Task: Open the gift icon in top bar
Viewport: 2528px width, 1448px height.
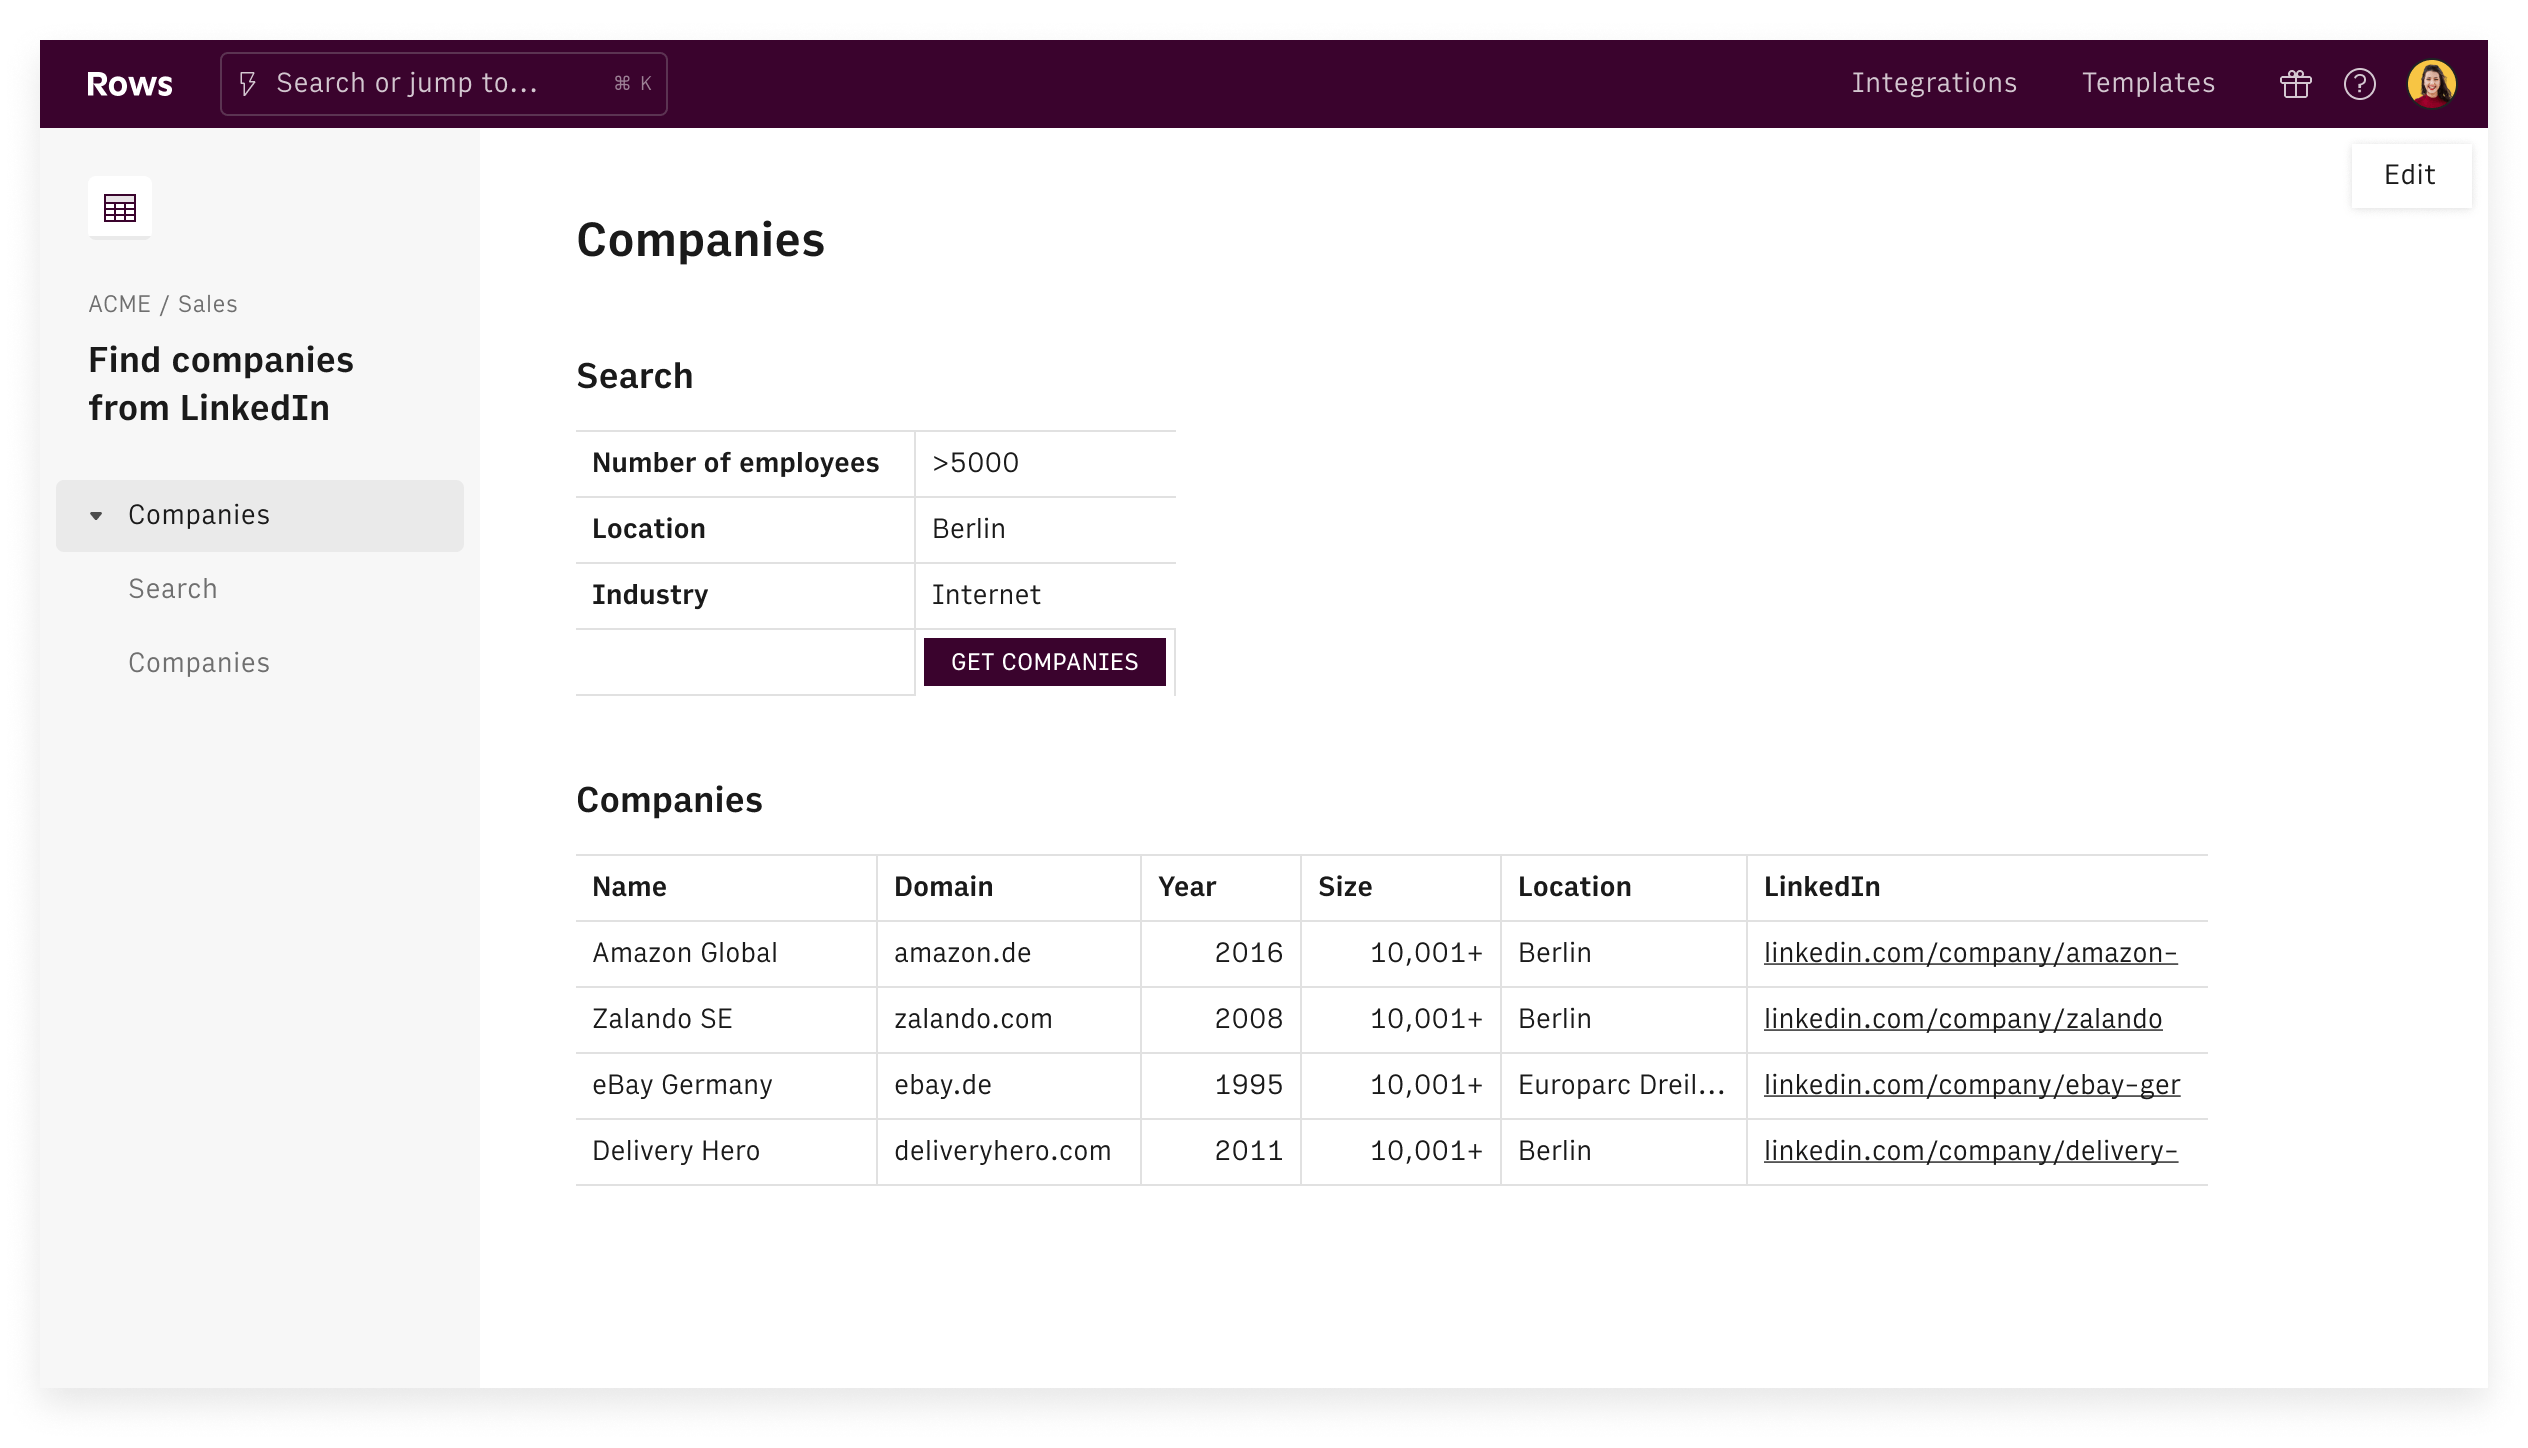Action: (x=2295, y=84)
